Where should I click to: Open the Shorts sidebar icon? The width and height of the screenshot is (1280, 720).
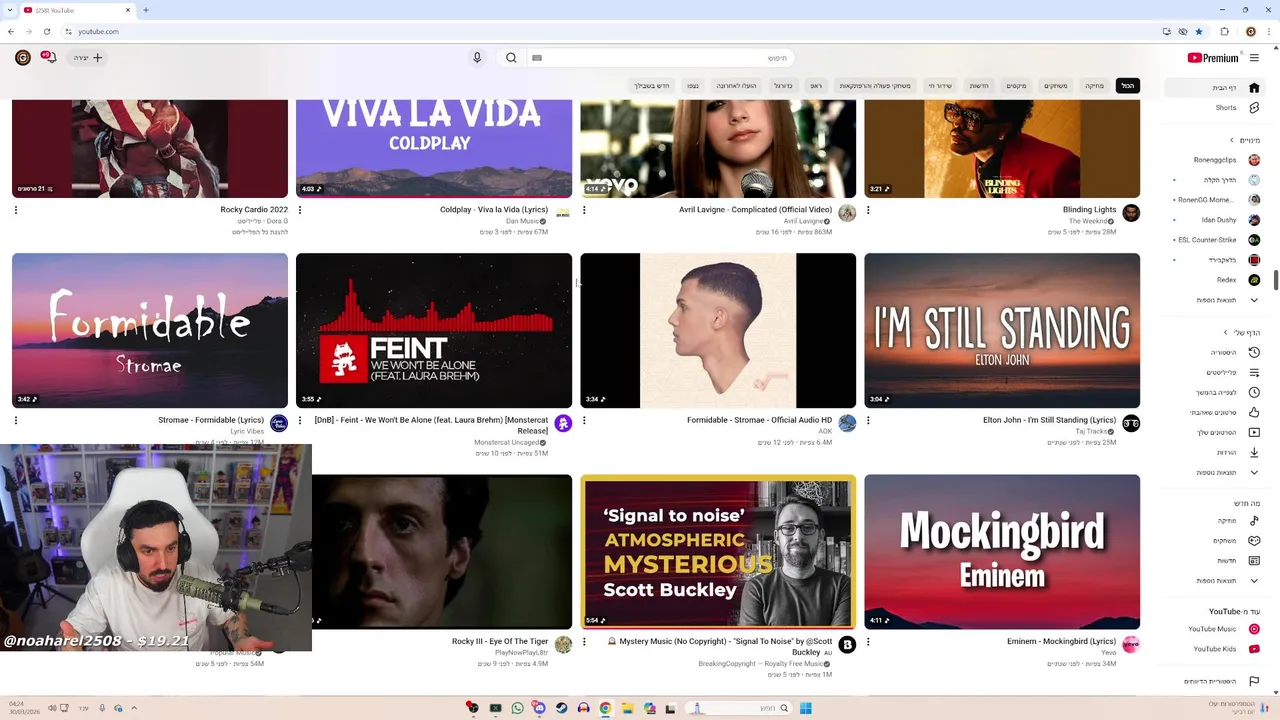[1254, 108]
